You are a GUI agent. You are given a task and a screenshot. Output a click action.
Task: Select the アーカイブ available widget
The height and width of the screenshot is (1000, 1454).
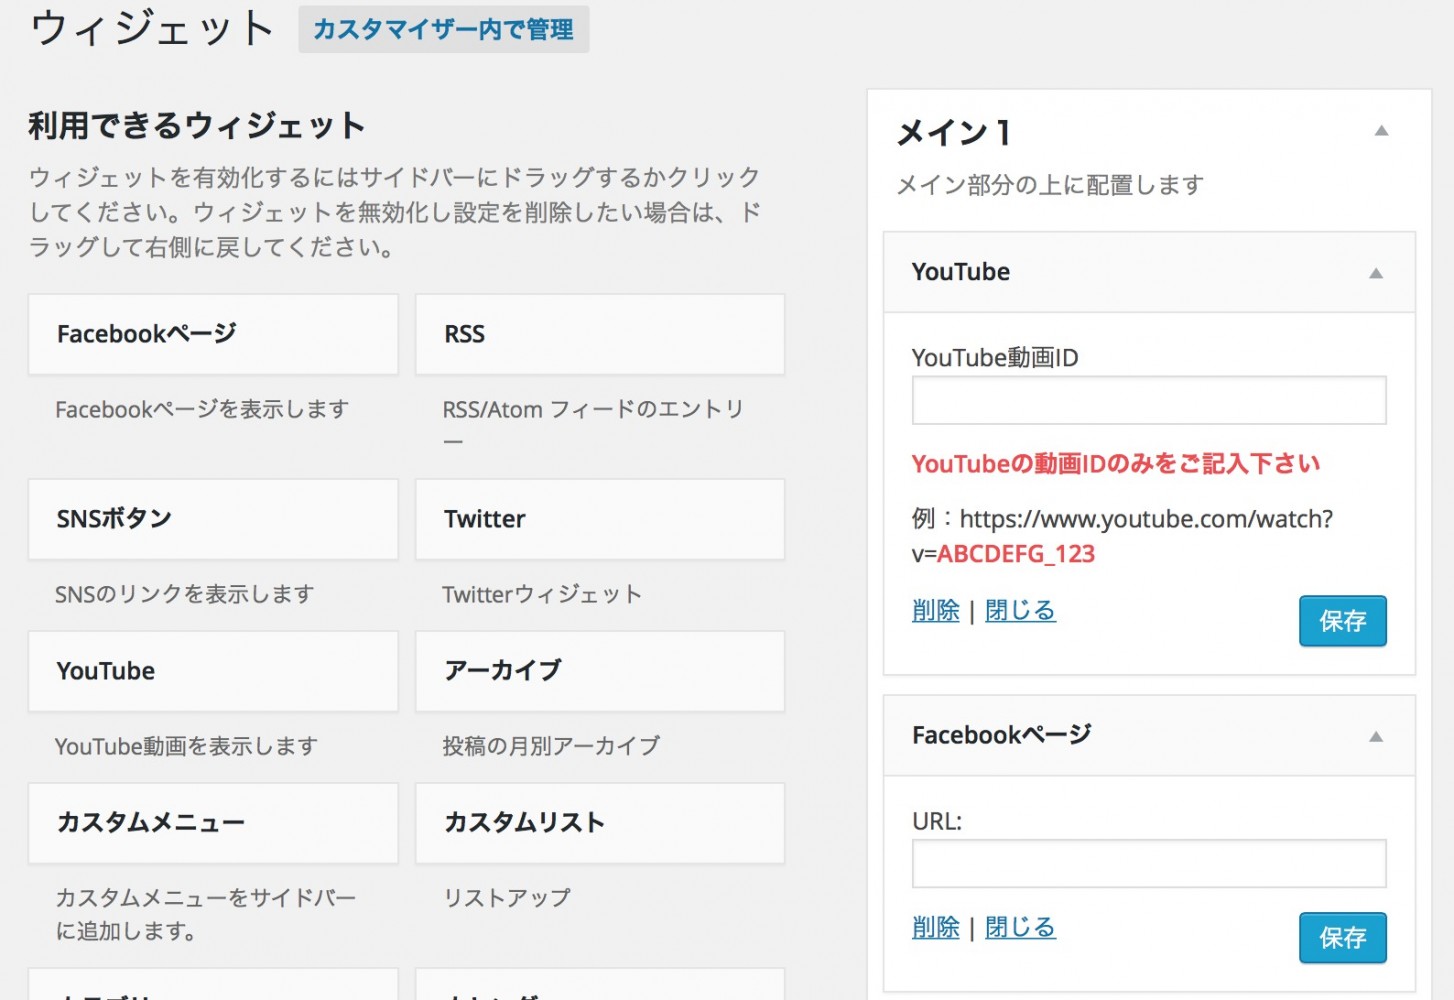click(x=600, y=671)
